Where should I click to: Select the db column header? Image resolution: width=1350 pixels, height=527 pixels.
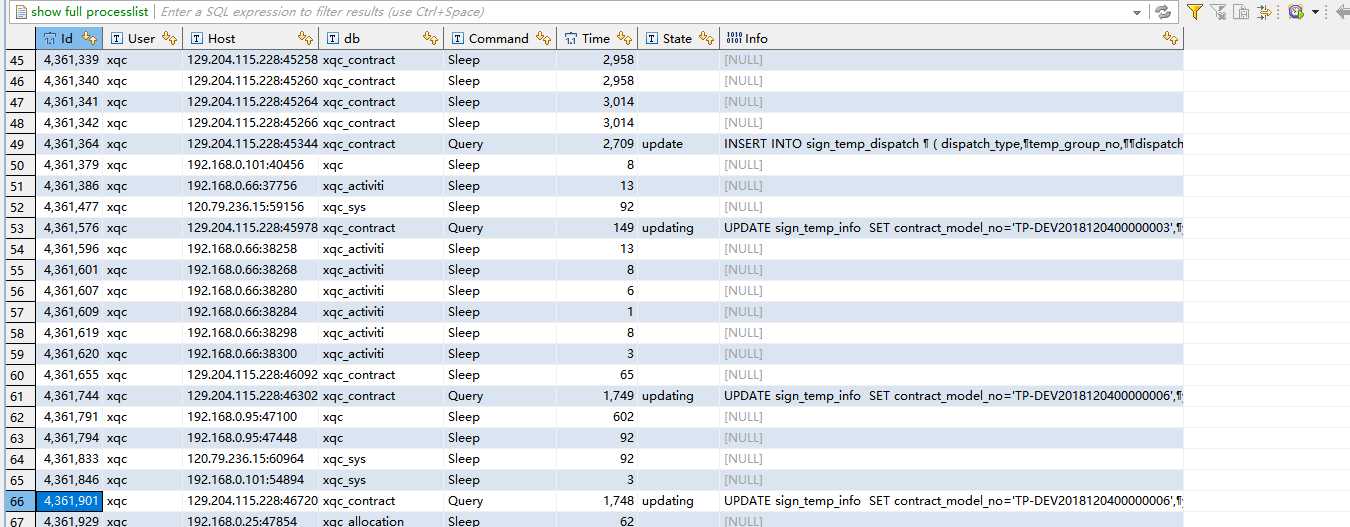(x=381, y=38)
